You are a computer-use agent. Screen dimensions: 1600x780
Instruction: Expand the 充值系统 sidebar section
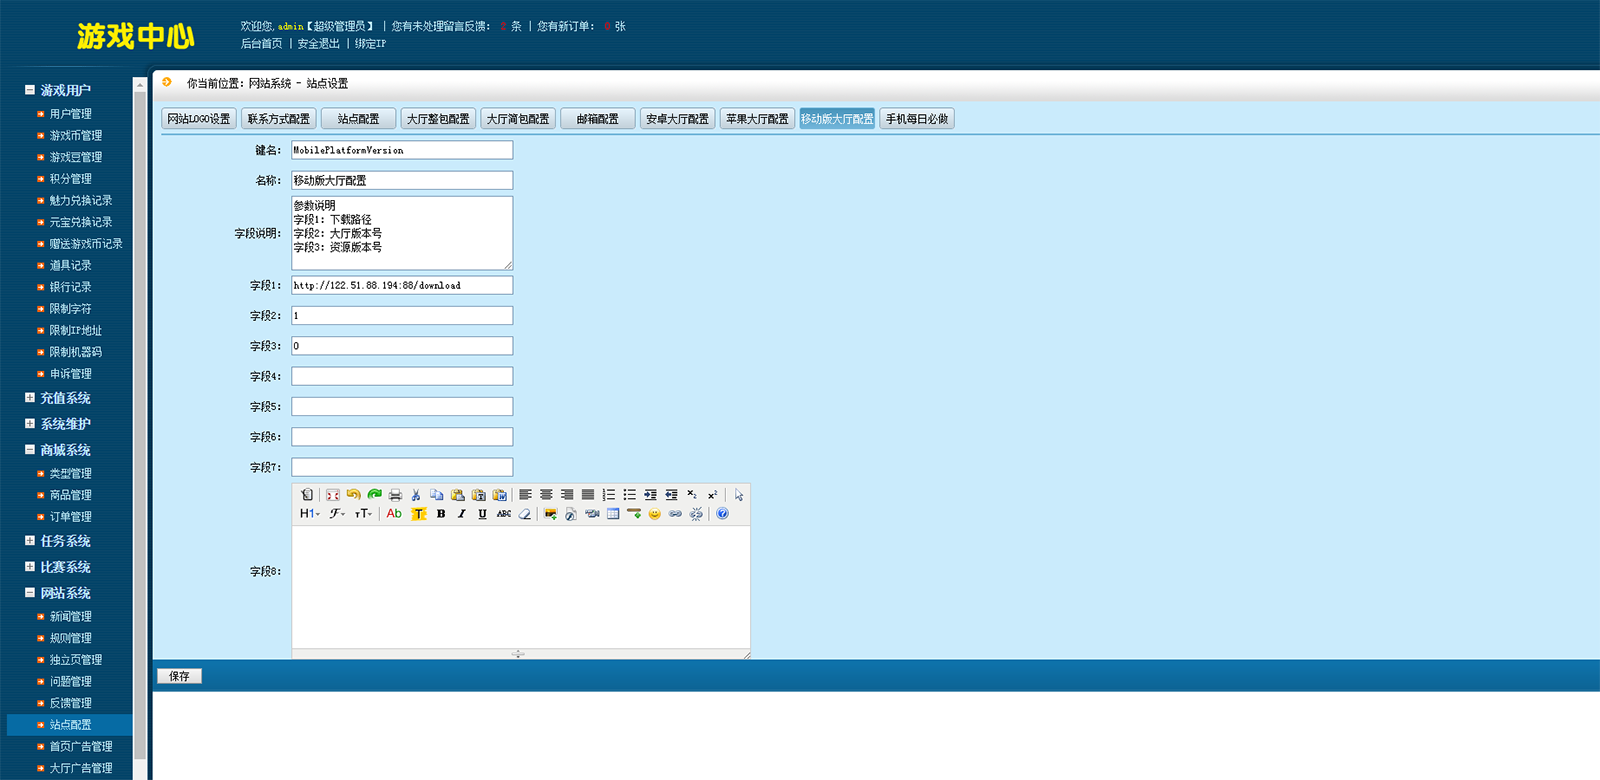pyautogui.click(x=30, y=398)
